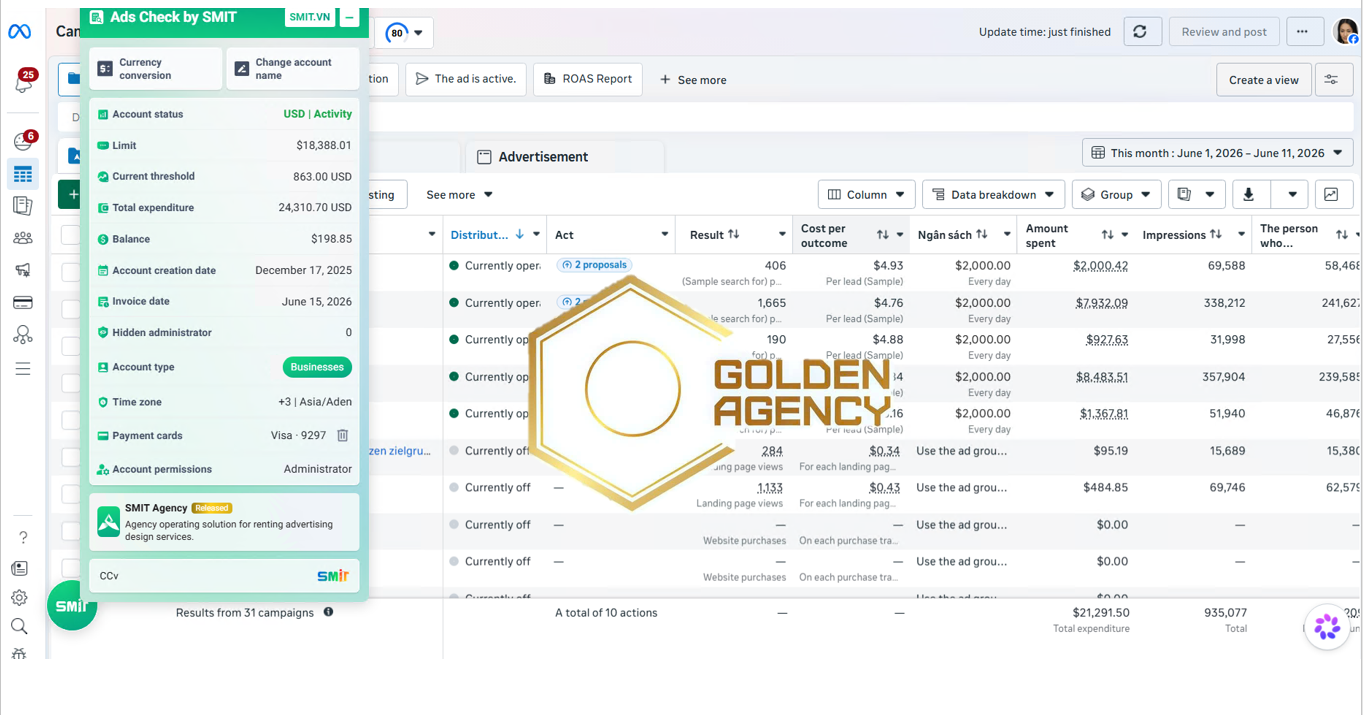Image resolution: width=1363 pixels, height=715 pixels.
Task: Open the ROAS Report tab
Action: coord(587,79)
